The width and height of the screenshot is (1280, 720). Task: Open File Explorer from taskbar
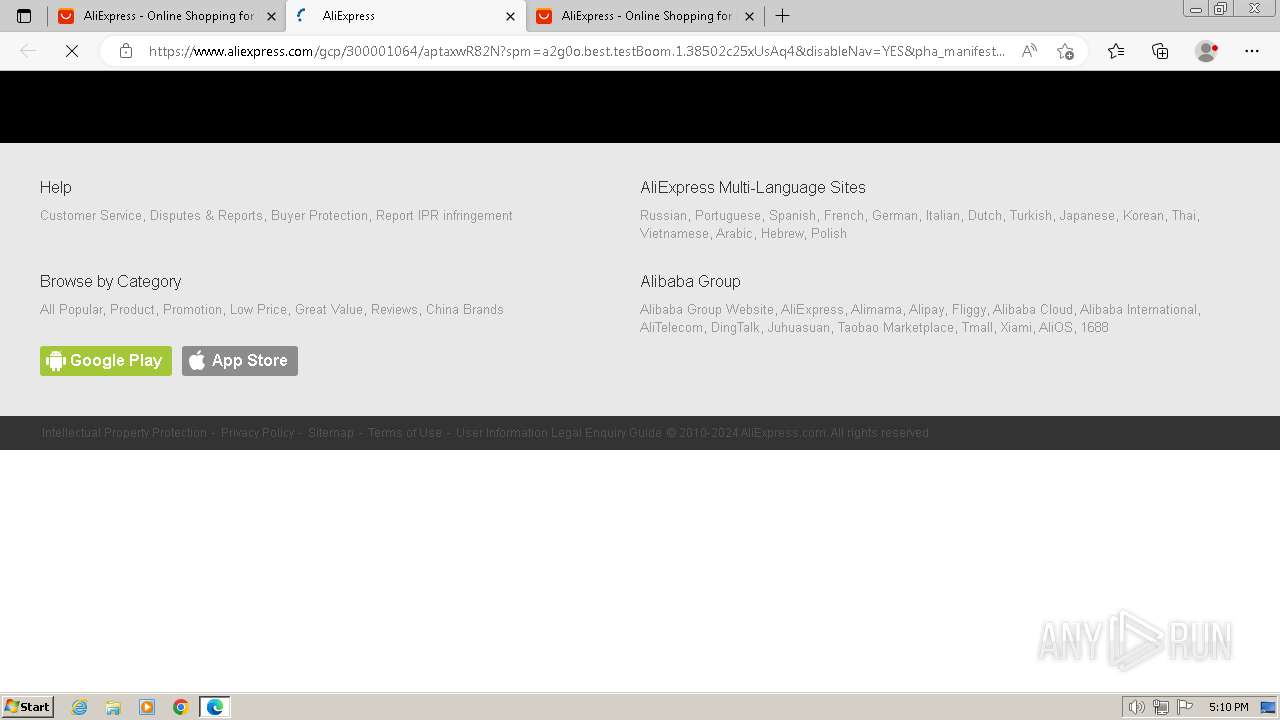[x=113, y=707]
